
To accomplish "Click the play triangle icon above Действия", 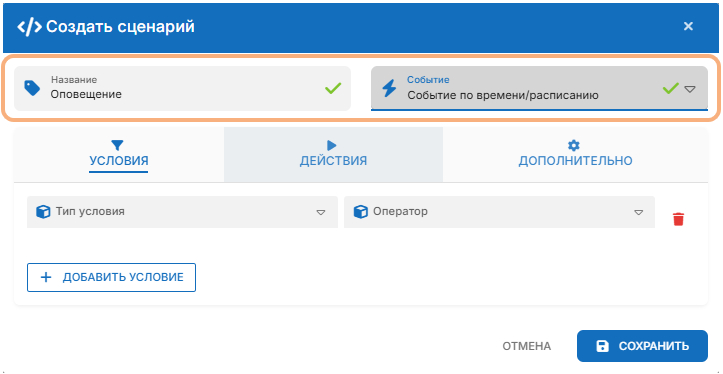I will pyautogui.click(x=332, y=146).
